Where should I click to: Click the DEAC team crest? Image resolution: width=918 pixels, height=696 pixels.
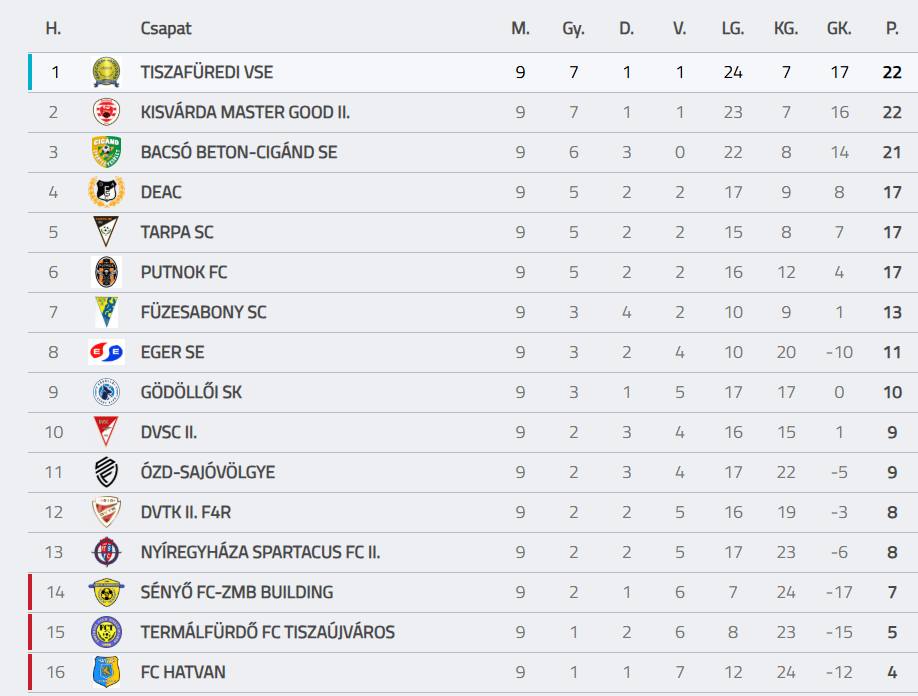click(106, 192)
